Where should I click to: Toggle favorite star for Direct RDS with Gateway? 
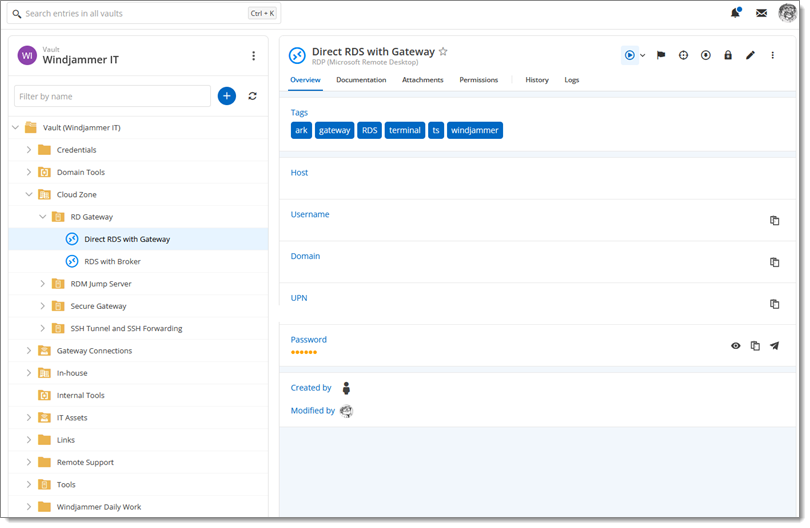[443, 51]
